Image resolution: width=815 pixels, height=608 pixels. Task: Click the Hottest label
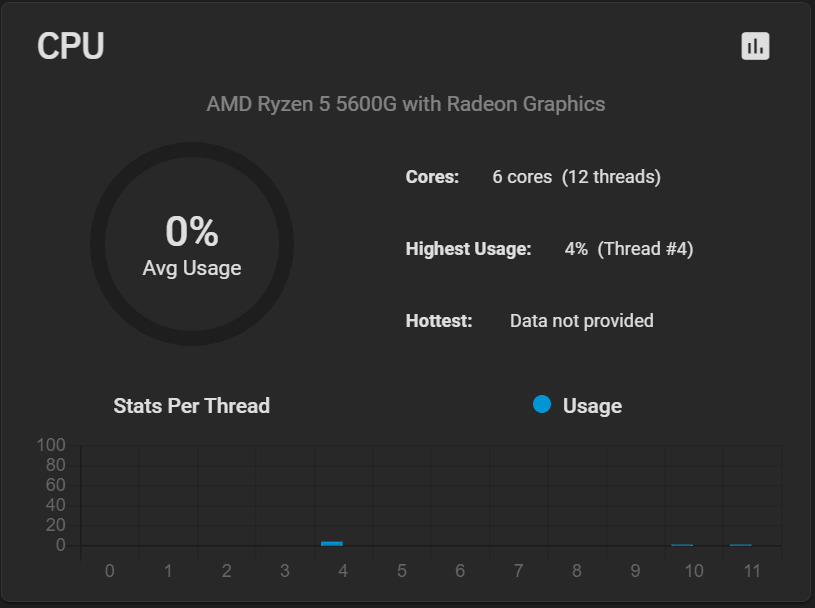pos(439,321)
